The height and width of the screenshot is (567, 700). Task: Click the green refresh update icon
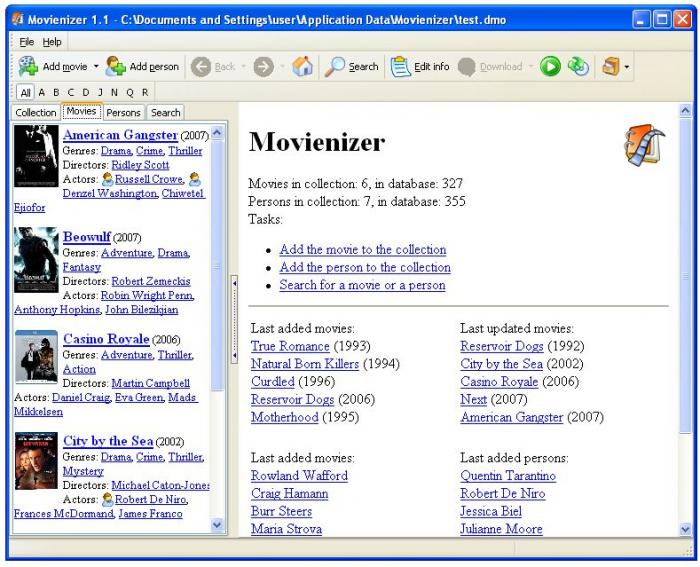578,67
